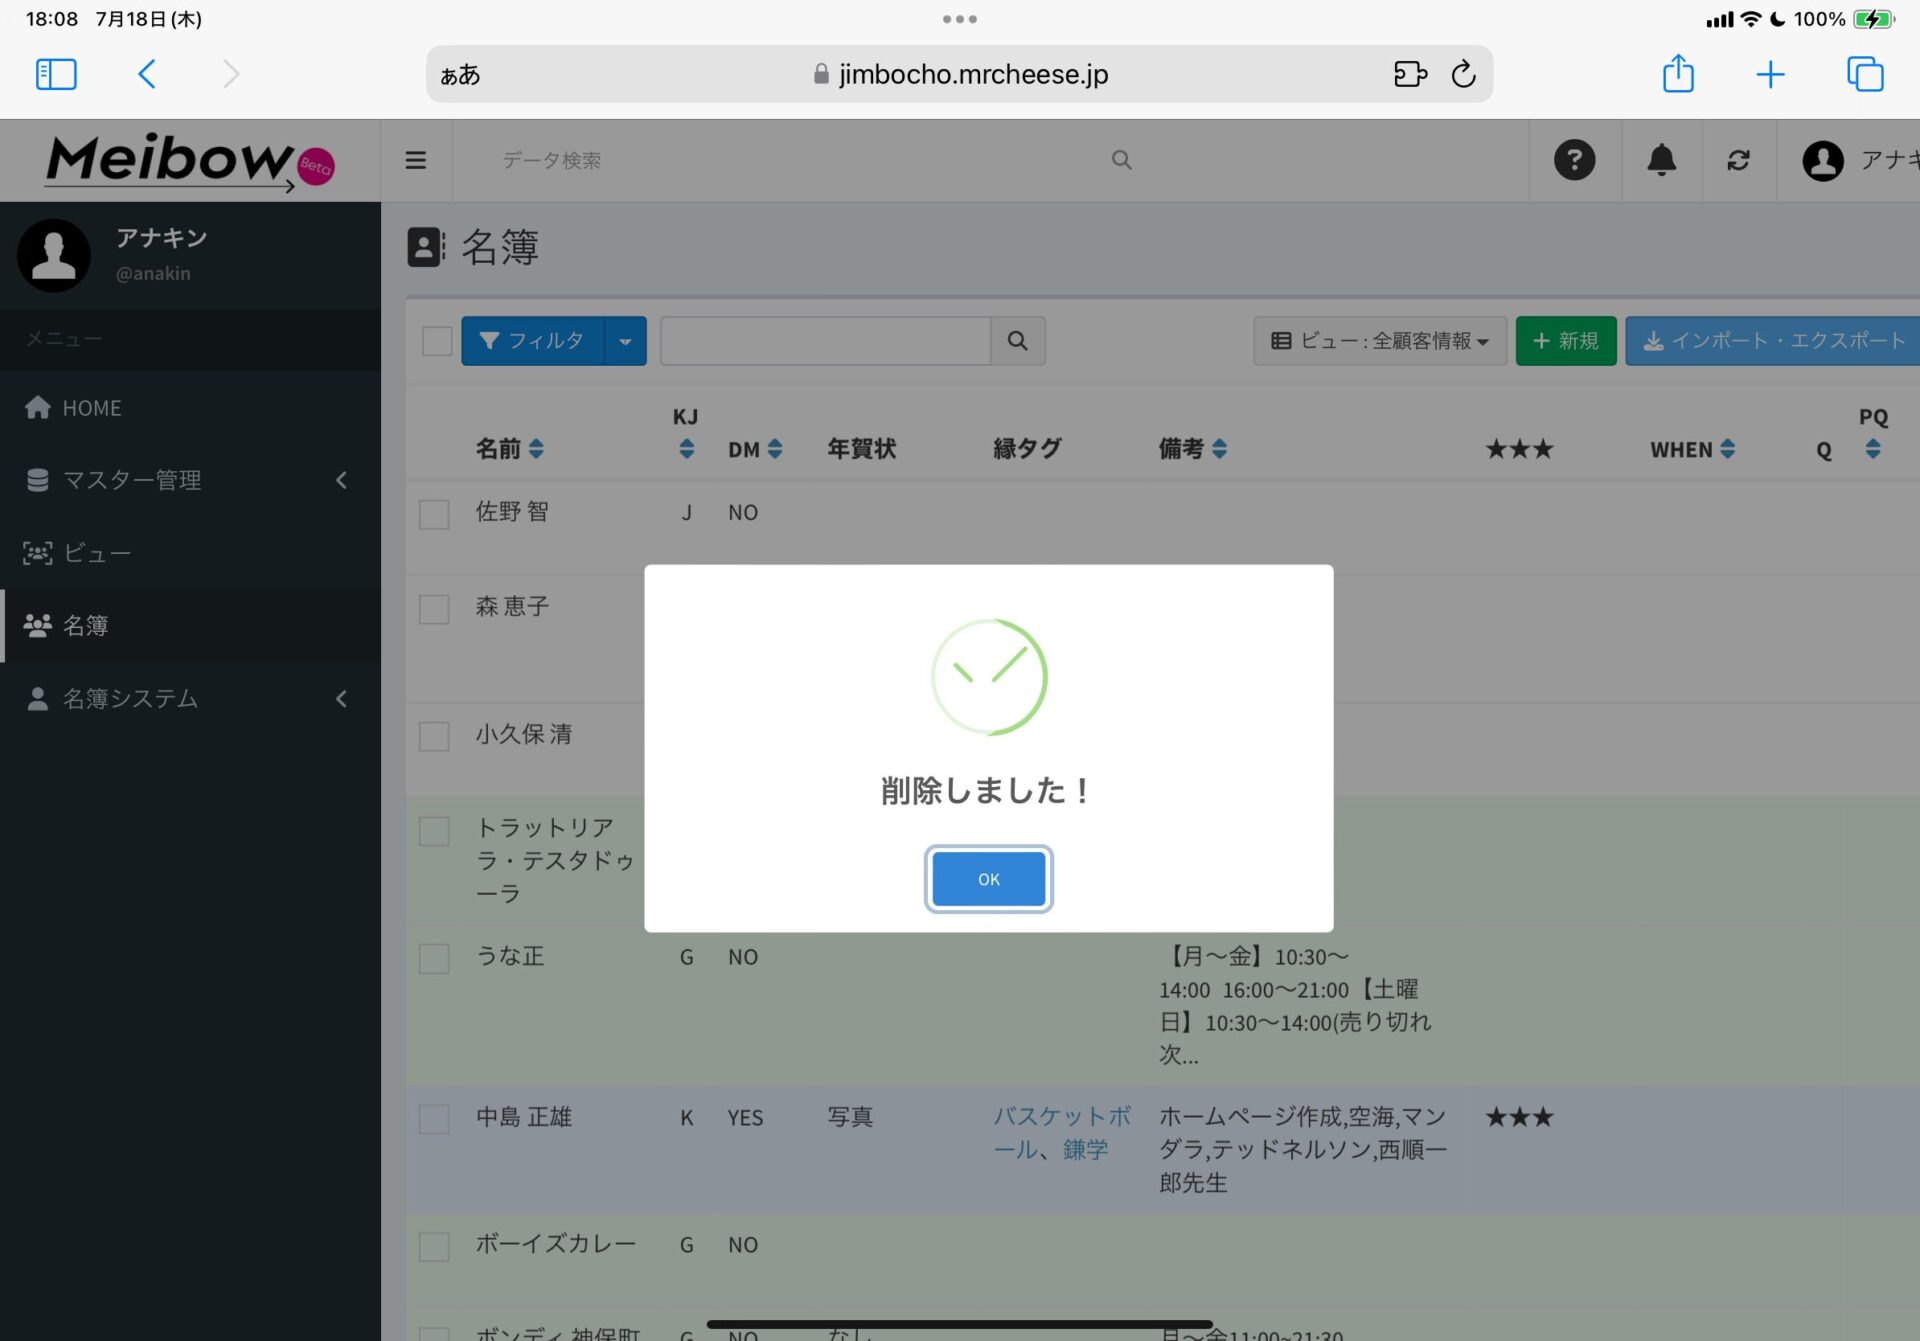This screenshot has width=1920, height=1341.
Task: Click インポート・エクスポート button
Action: (x=1774, y=341)
